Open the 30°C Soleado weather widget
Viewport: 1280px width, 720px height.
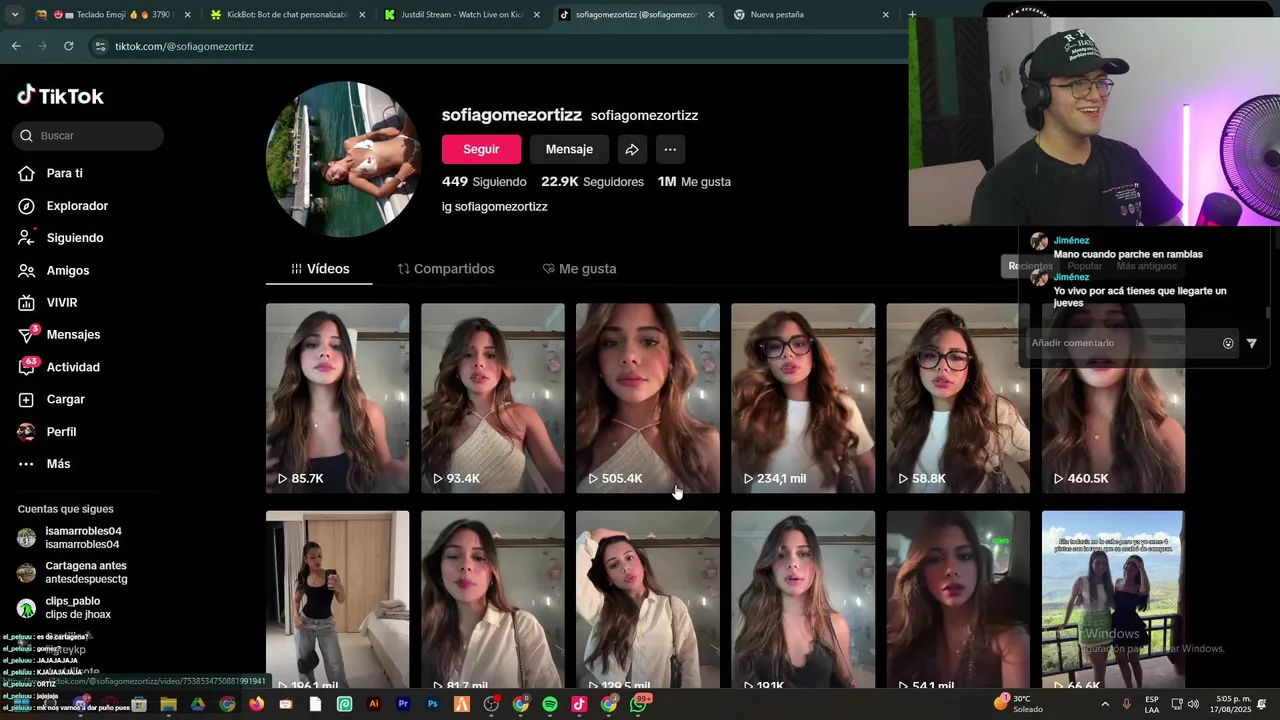pos(1018,704)
